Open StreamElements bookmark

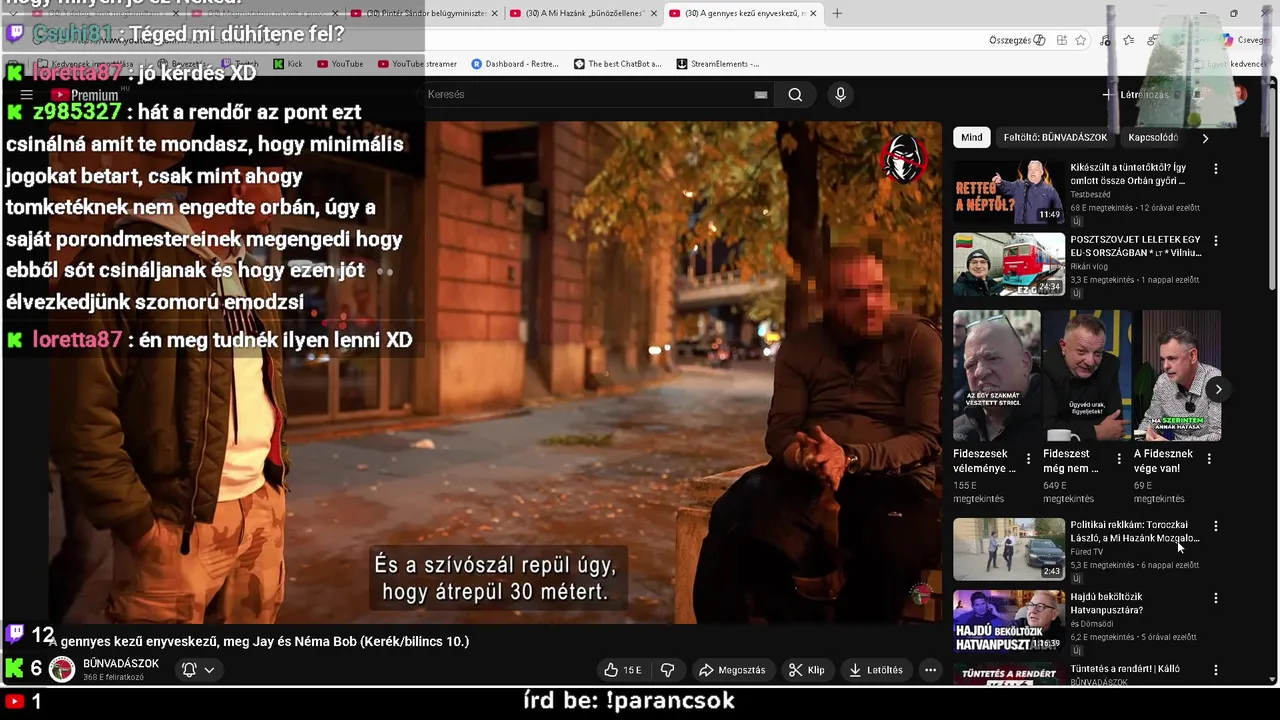pos(717,64)
